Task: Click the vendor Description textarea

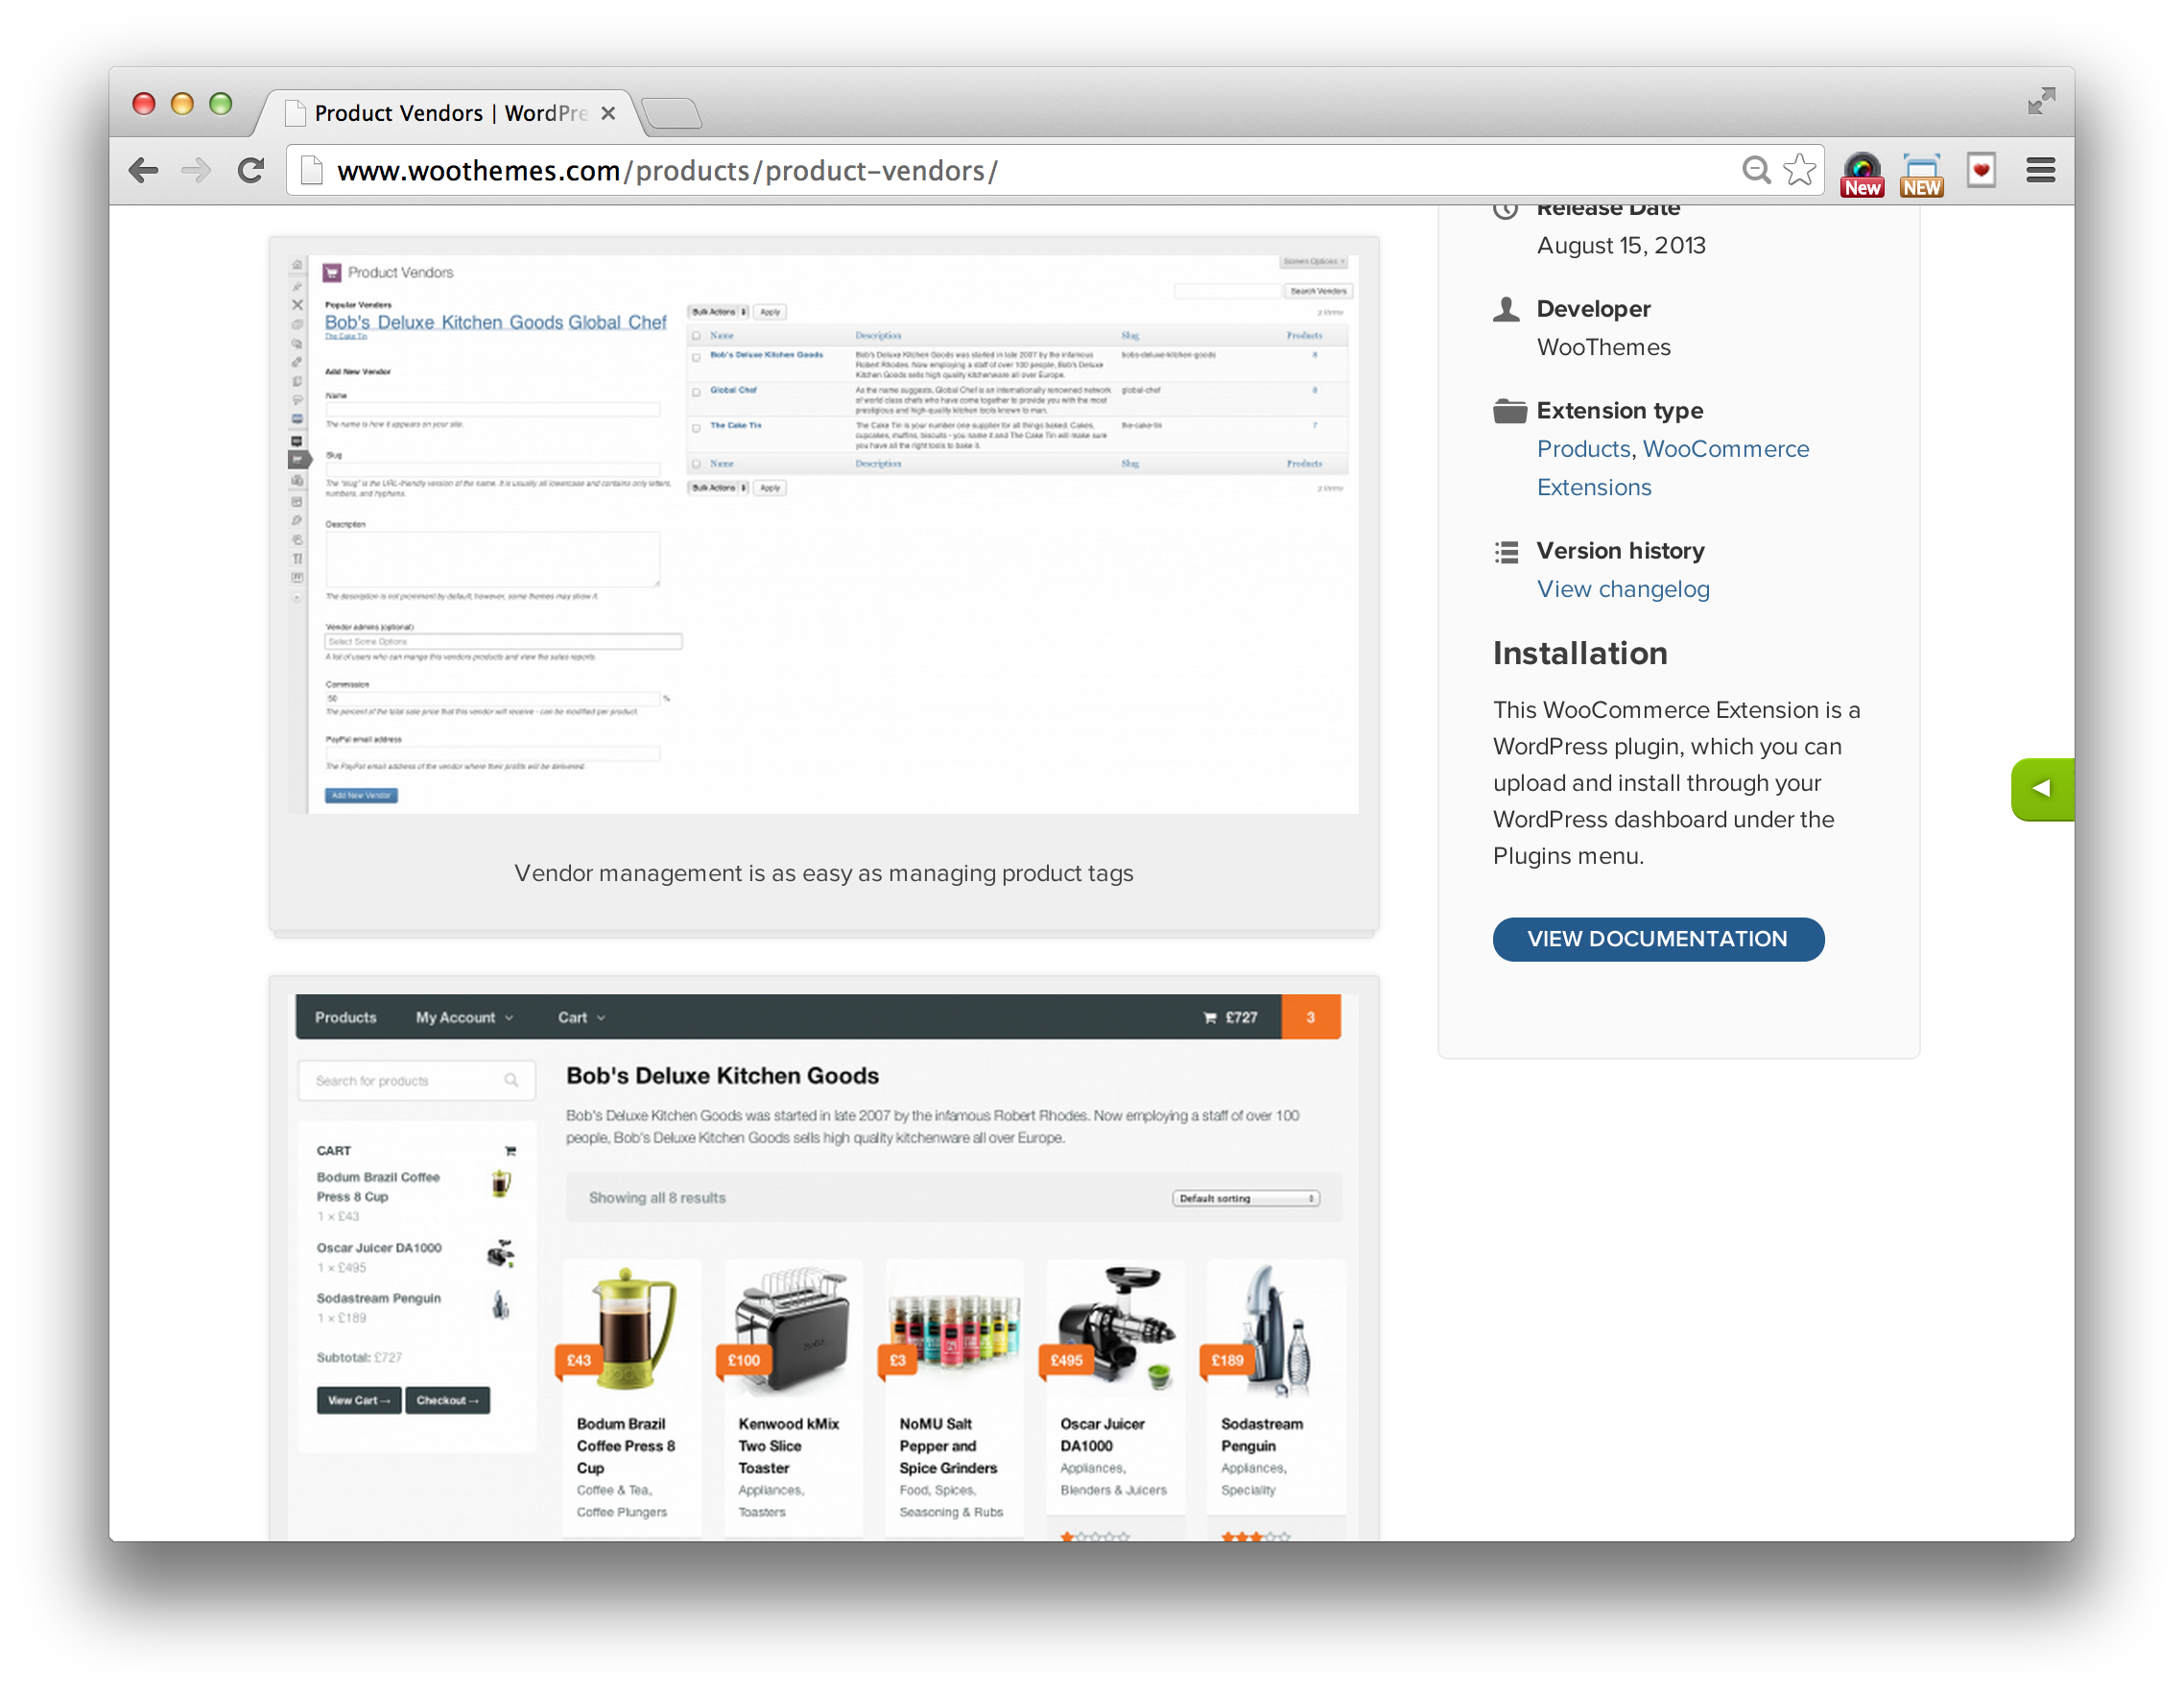Action: pyautogui.click(x=492, y=559)
